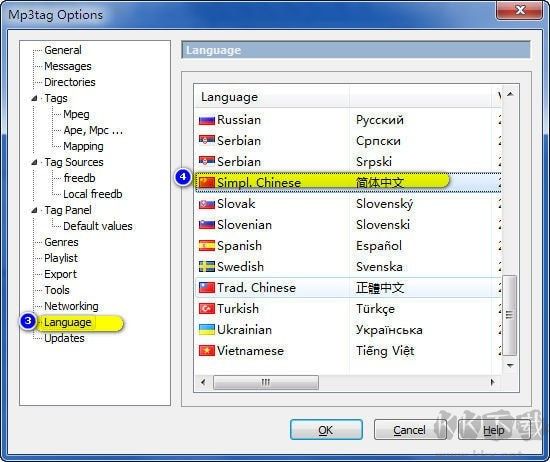
Task: Select the Slovenský native name cell
Action: click(x=384, y=204)
